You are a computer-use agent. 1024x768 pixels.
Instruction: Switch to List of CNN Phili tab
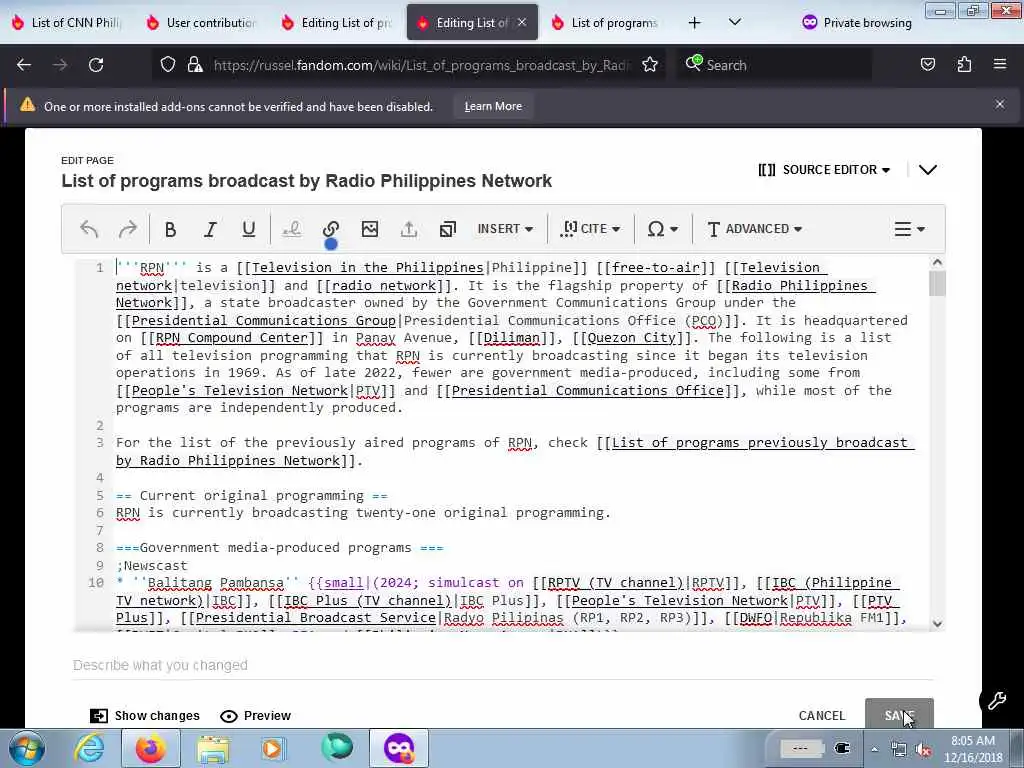tap(67, 23)
